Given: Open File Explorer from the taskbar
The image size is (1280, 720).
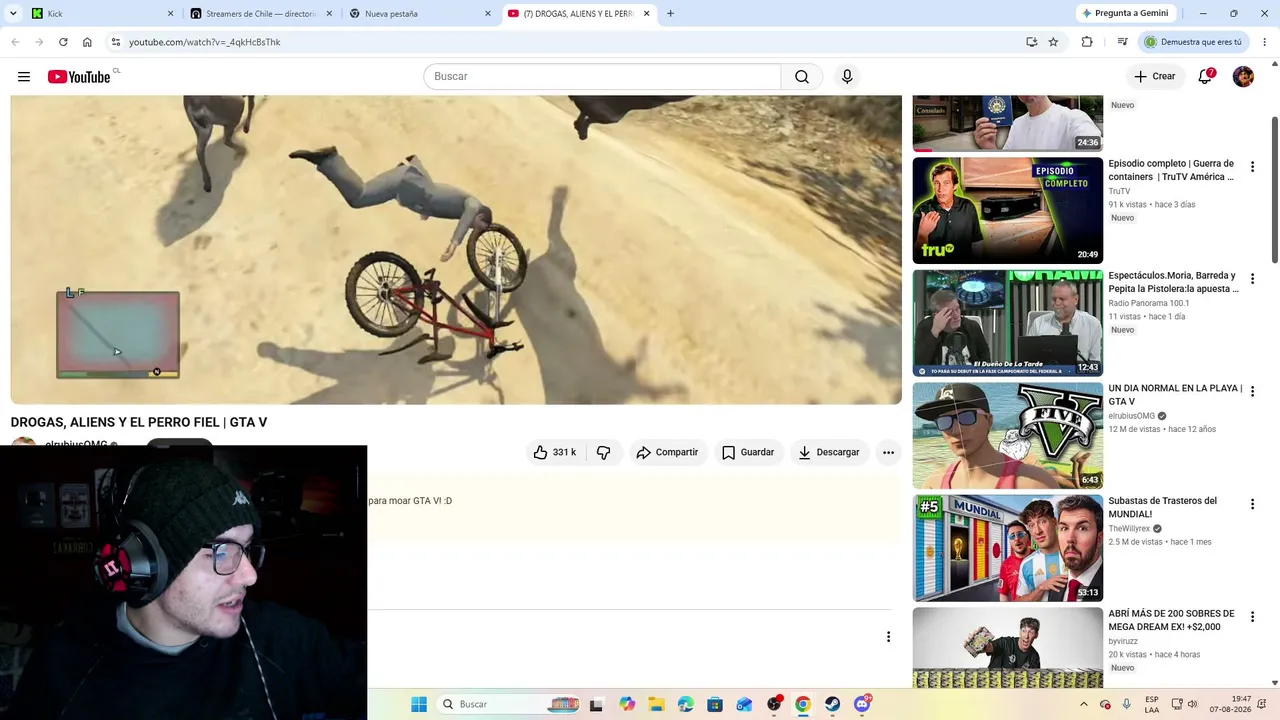Looking at the screenshot, I should click(656, 704).
